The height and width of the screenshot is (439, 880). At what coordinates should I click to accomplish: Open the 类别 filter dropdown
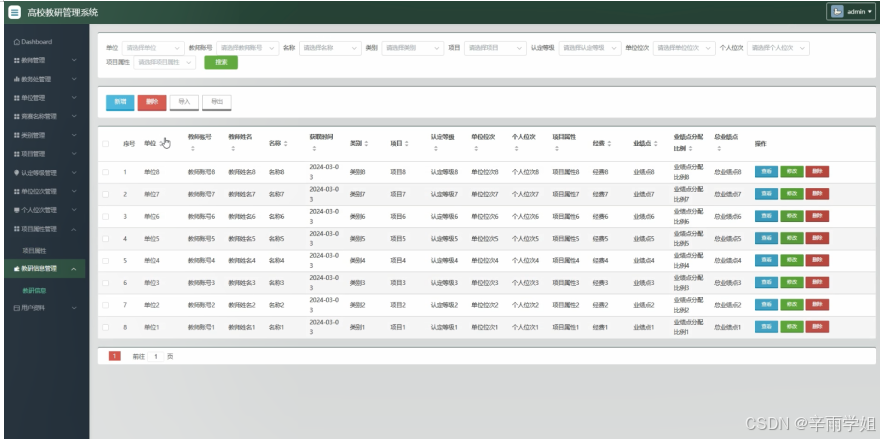pos(412,48)
